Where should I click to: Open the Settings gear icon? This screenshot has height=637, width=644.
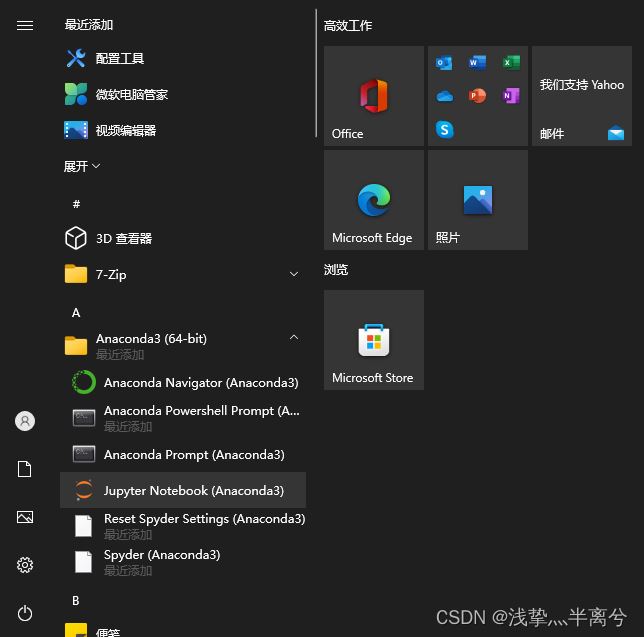click(25, 565)
